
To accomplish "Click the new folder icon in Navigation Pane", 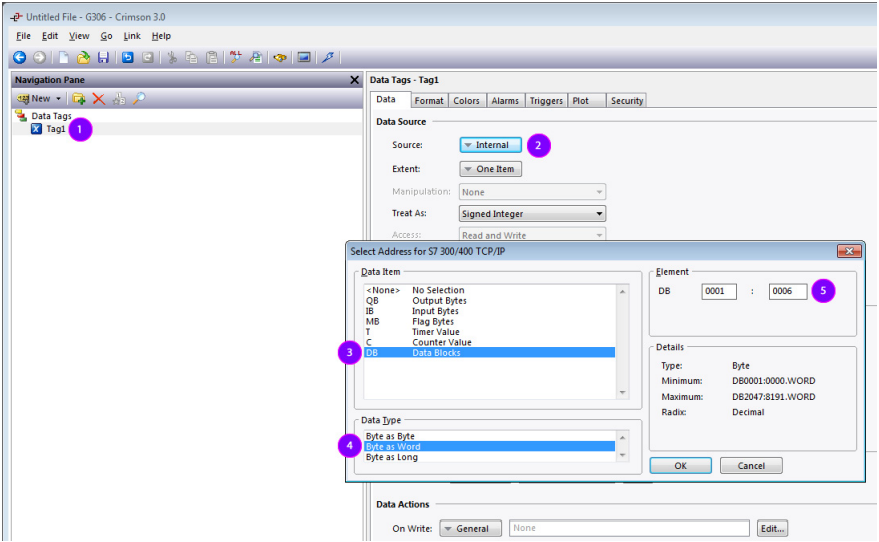I will [79, 99].
